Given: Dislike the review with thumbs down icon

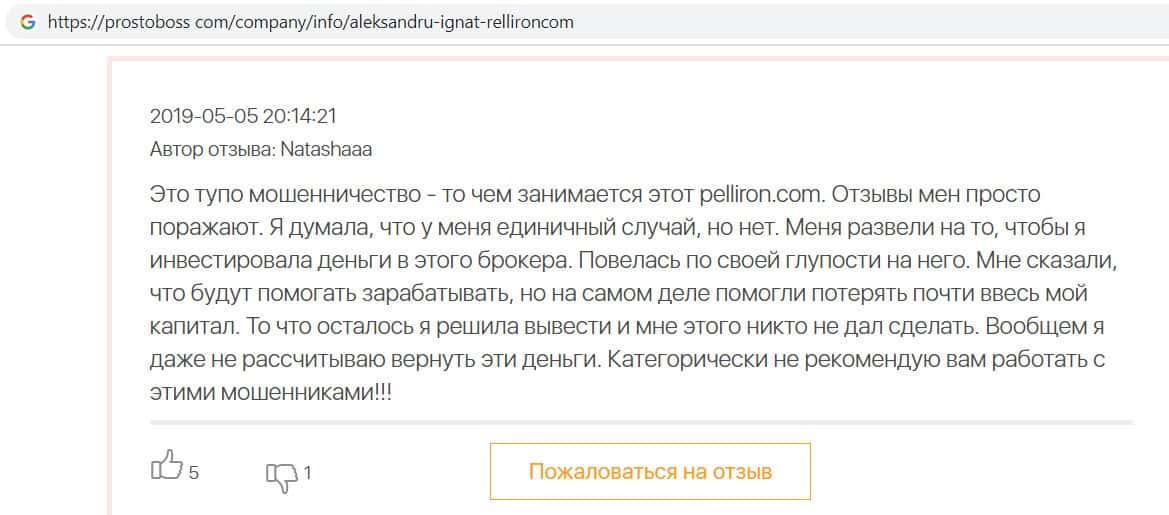Looking at the screenshot, I should click(x=281, y=476).
